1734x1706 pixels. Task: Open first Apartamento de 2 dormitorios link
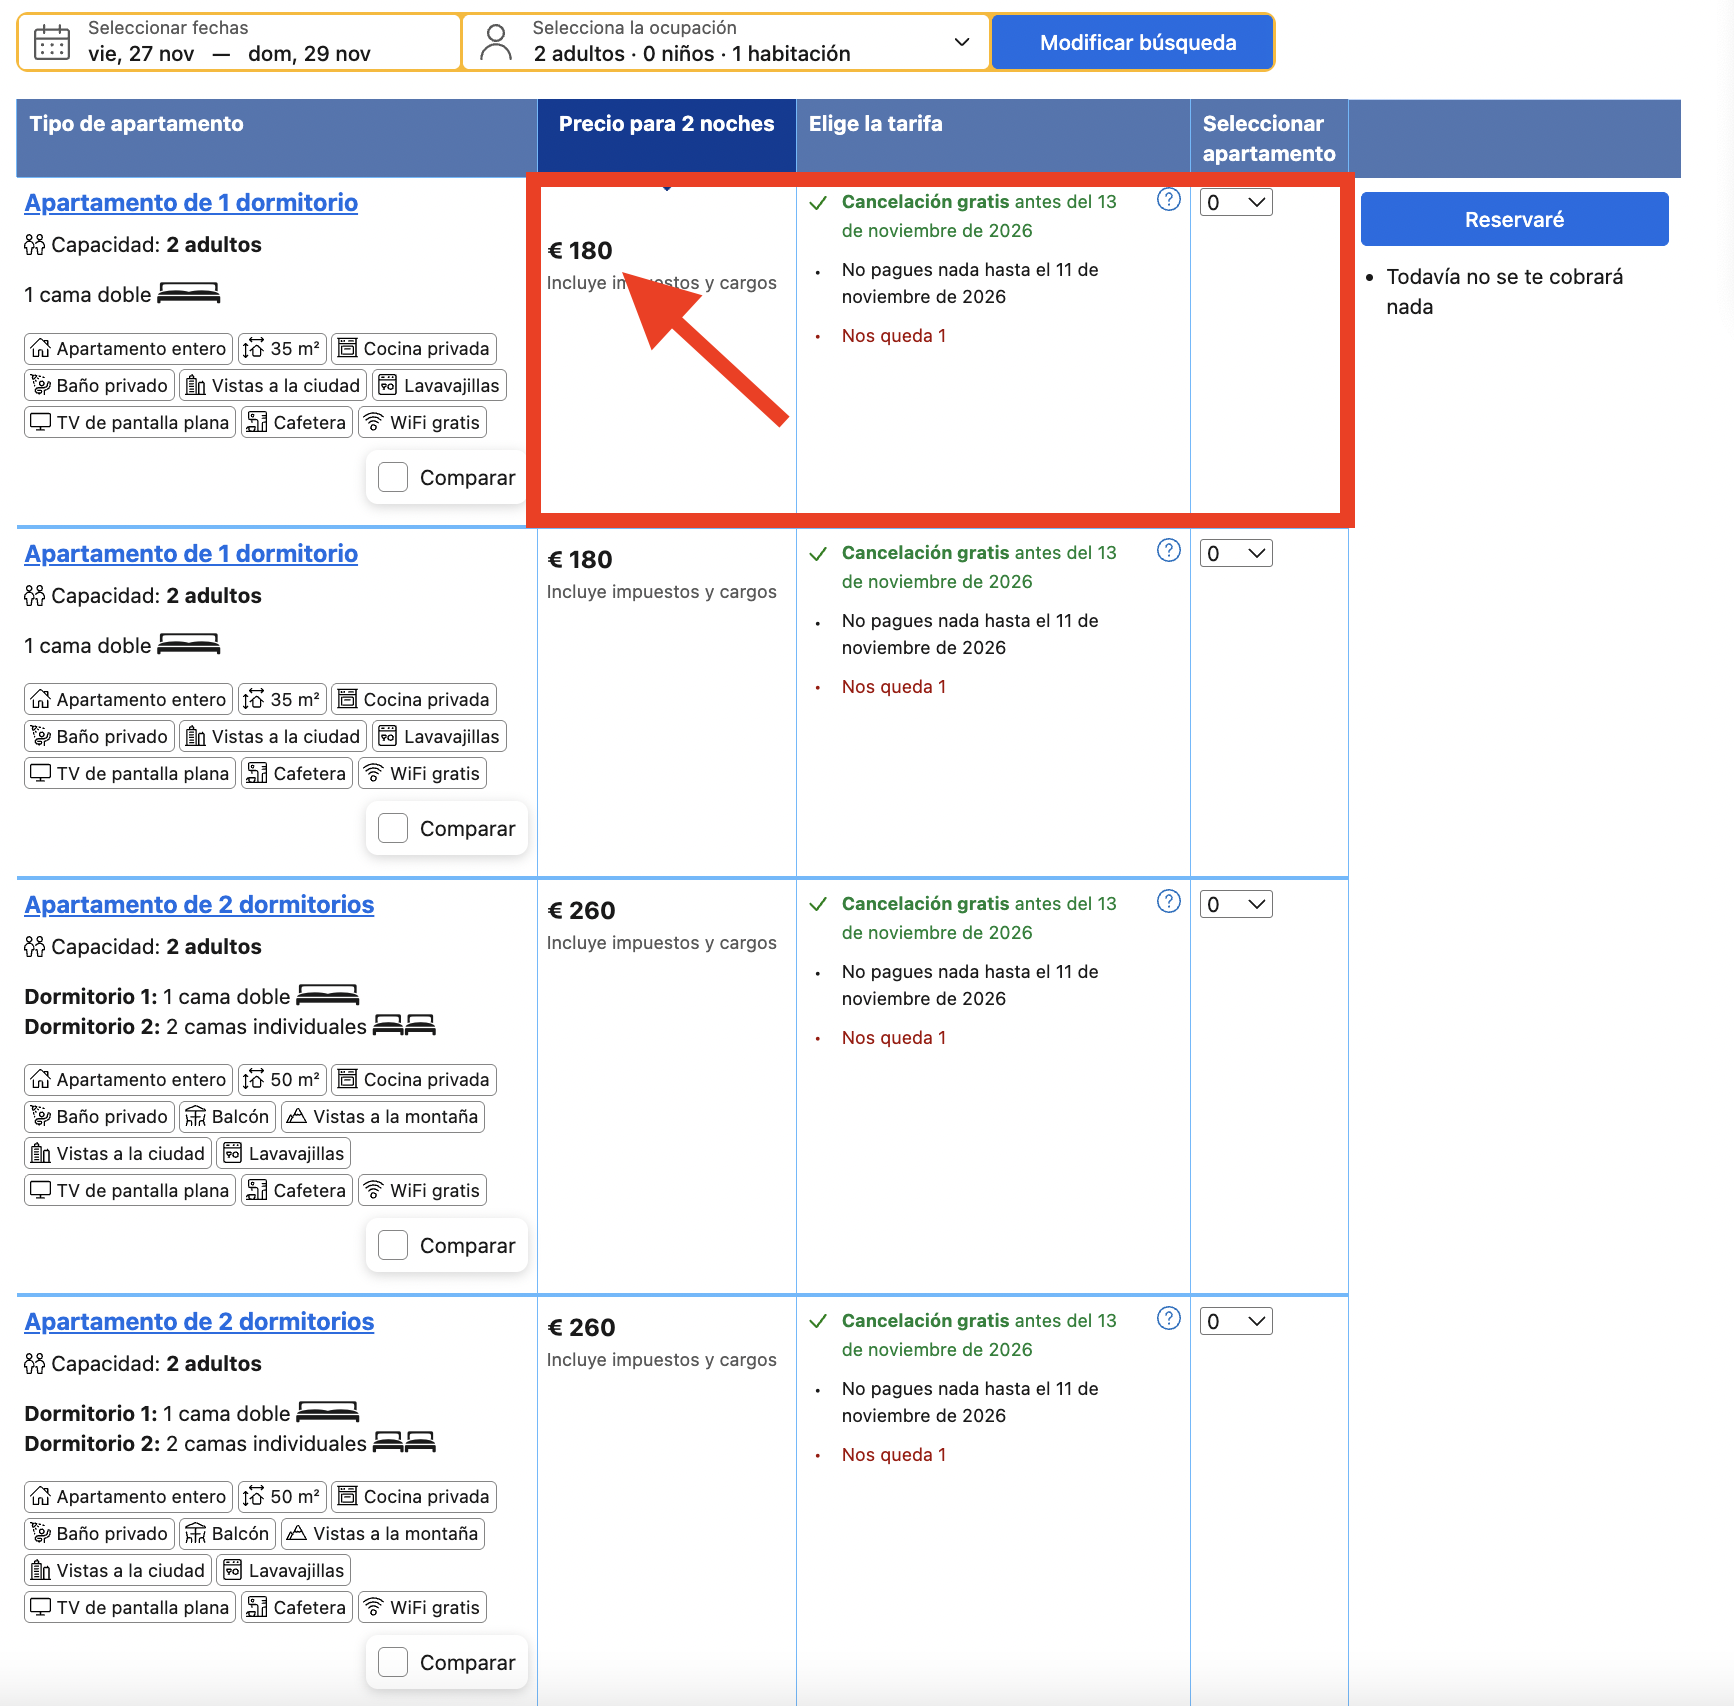point(199,904)
